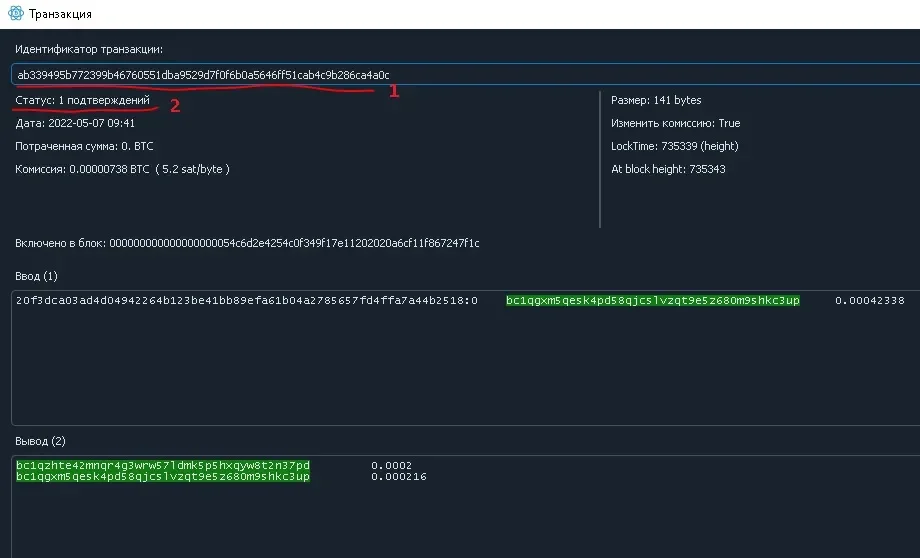
Task: Click the highlighted input address bc1qgxm5qesk
Action: tap(653, 300)
